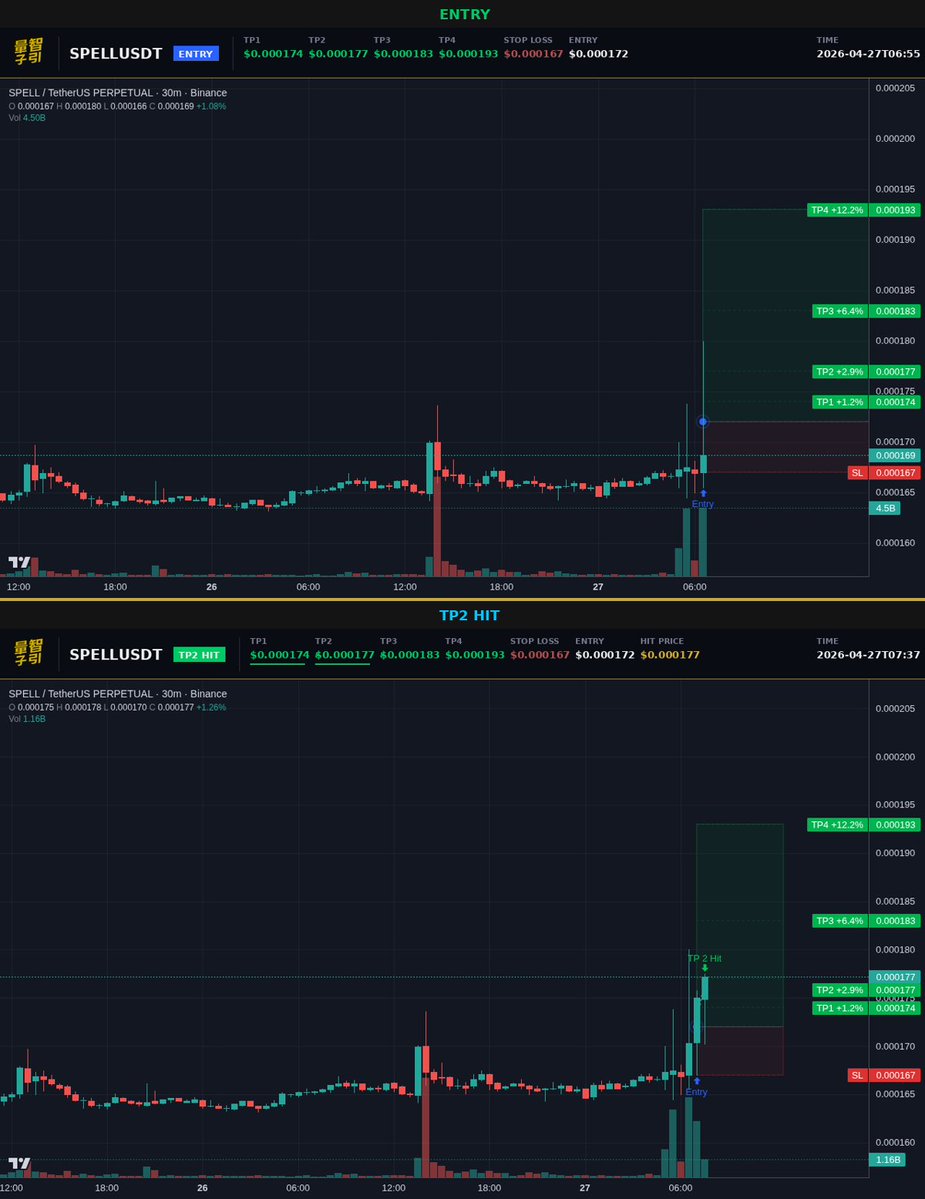Image resolution: width=925 pixels, height=1199 pixels.
Task: Click the green TP 2 Hit marker on lower chart
Action: [x=703, y=962]
